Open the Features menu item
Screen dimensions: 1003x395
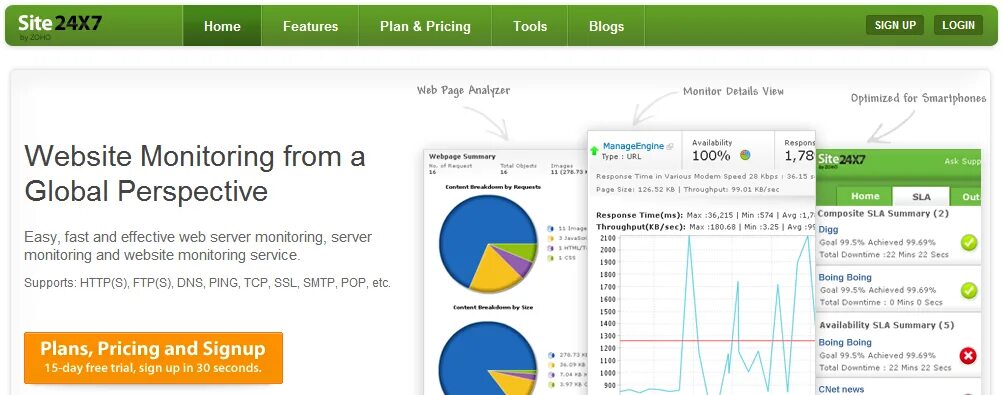point(310,26)
